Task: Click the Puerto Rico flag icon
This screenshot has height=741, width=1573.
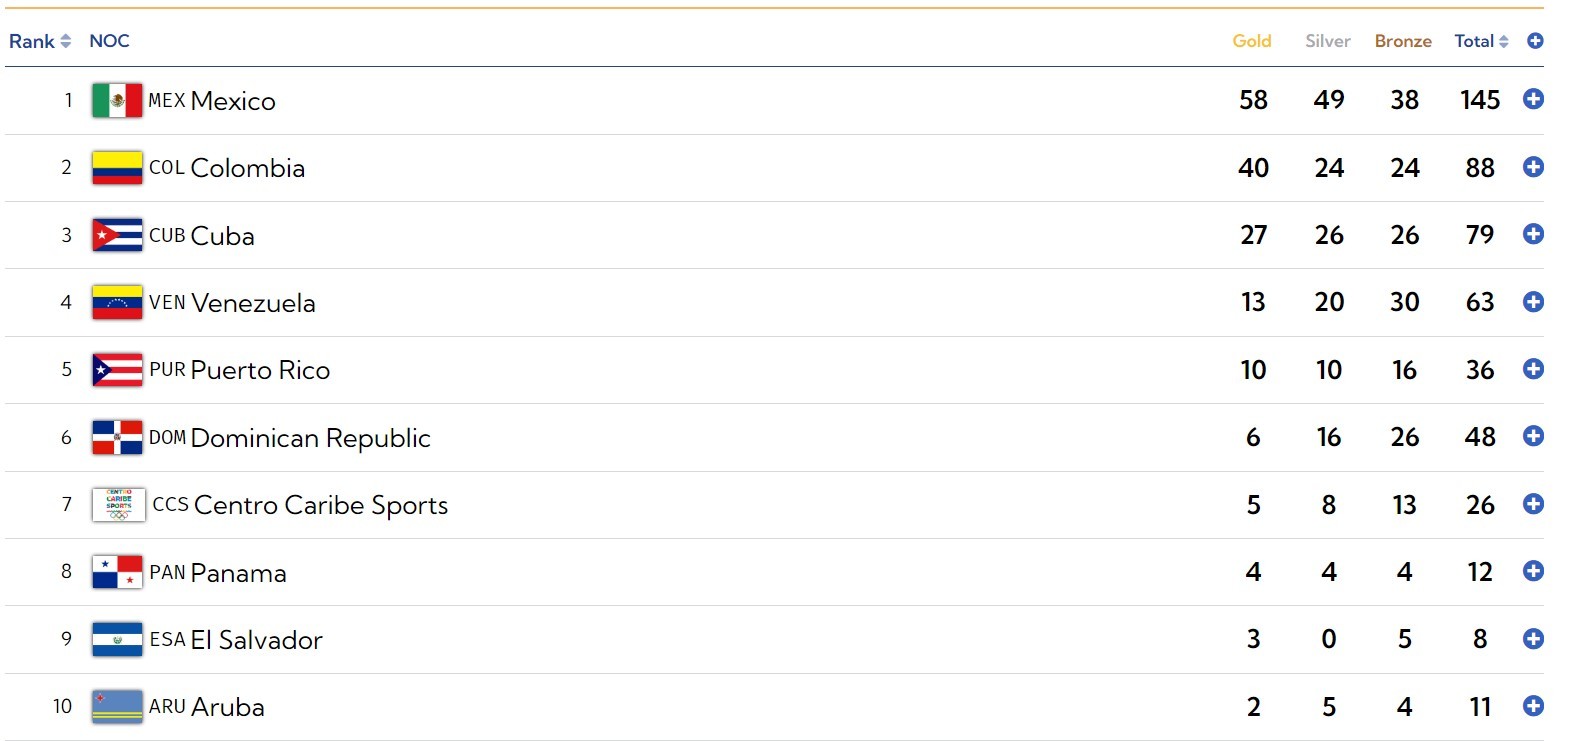Action: pyautogui.click(x=117, y=370)
